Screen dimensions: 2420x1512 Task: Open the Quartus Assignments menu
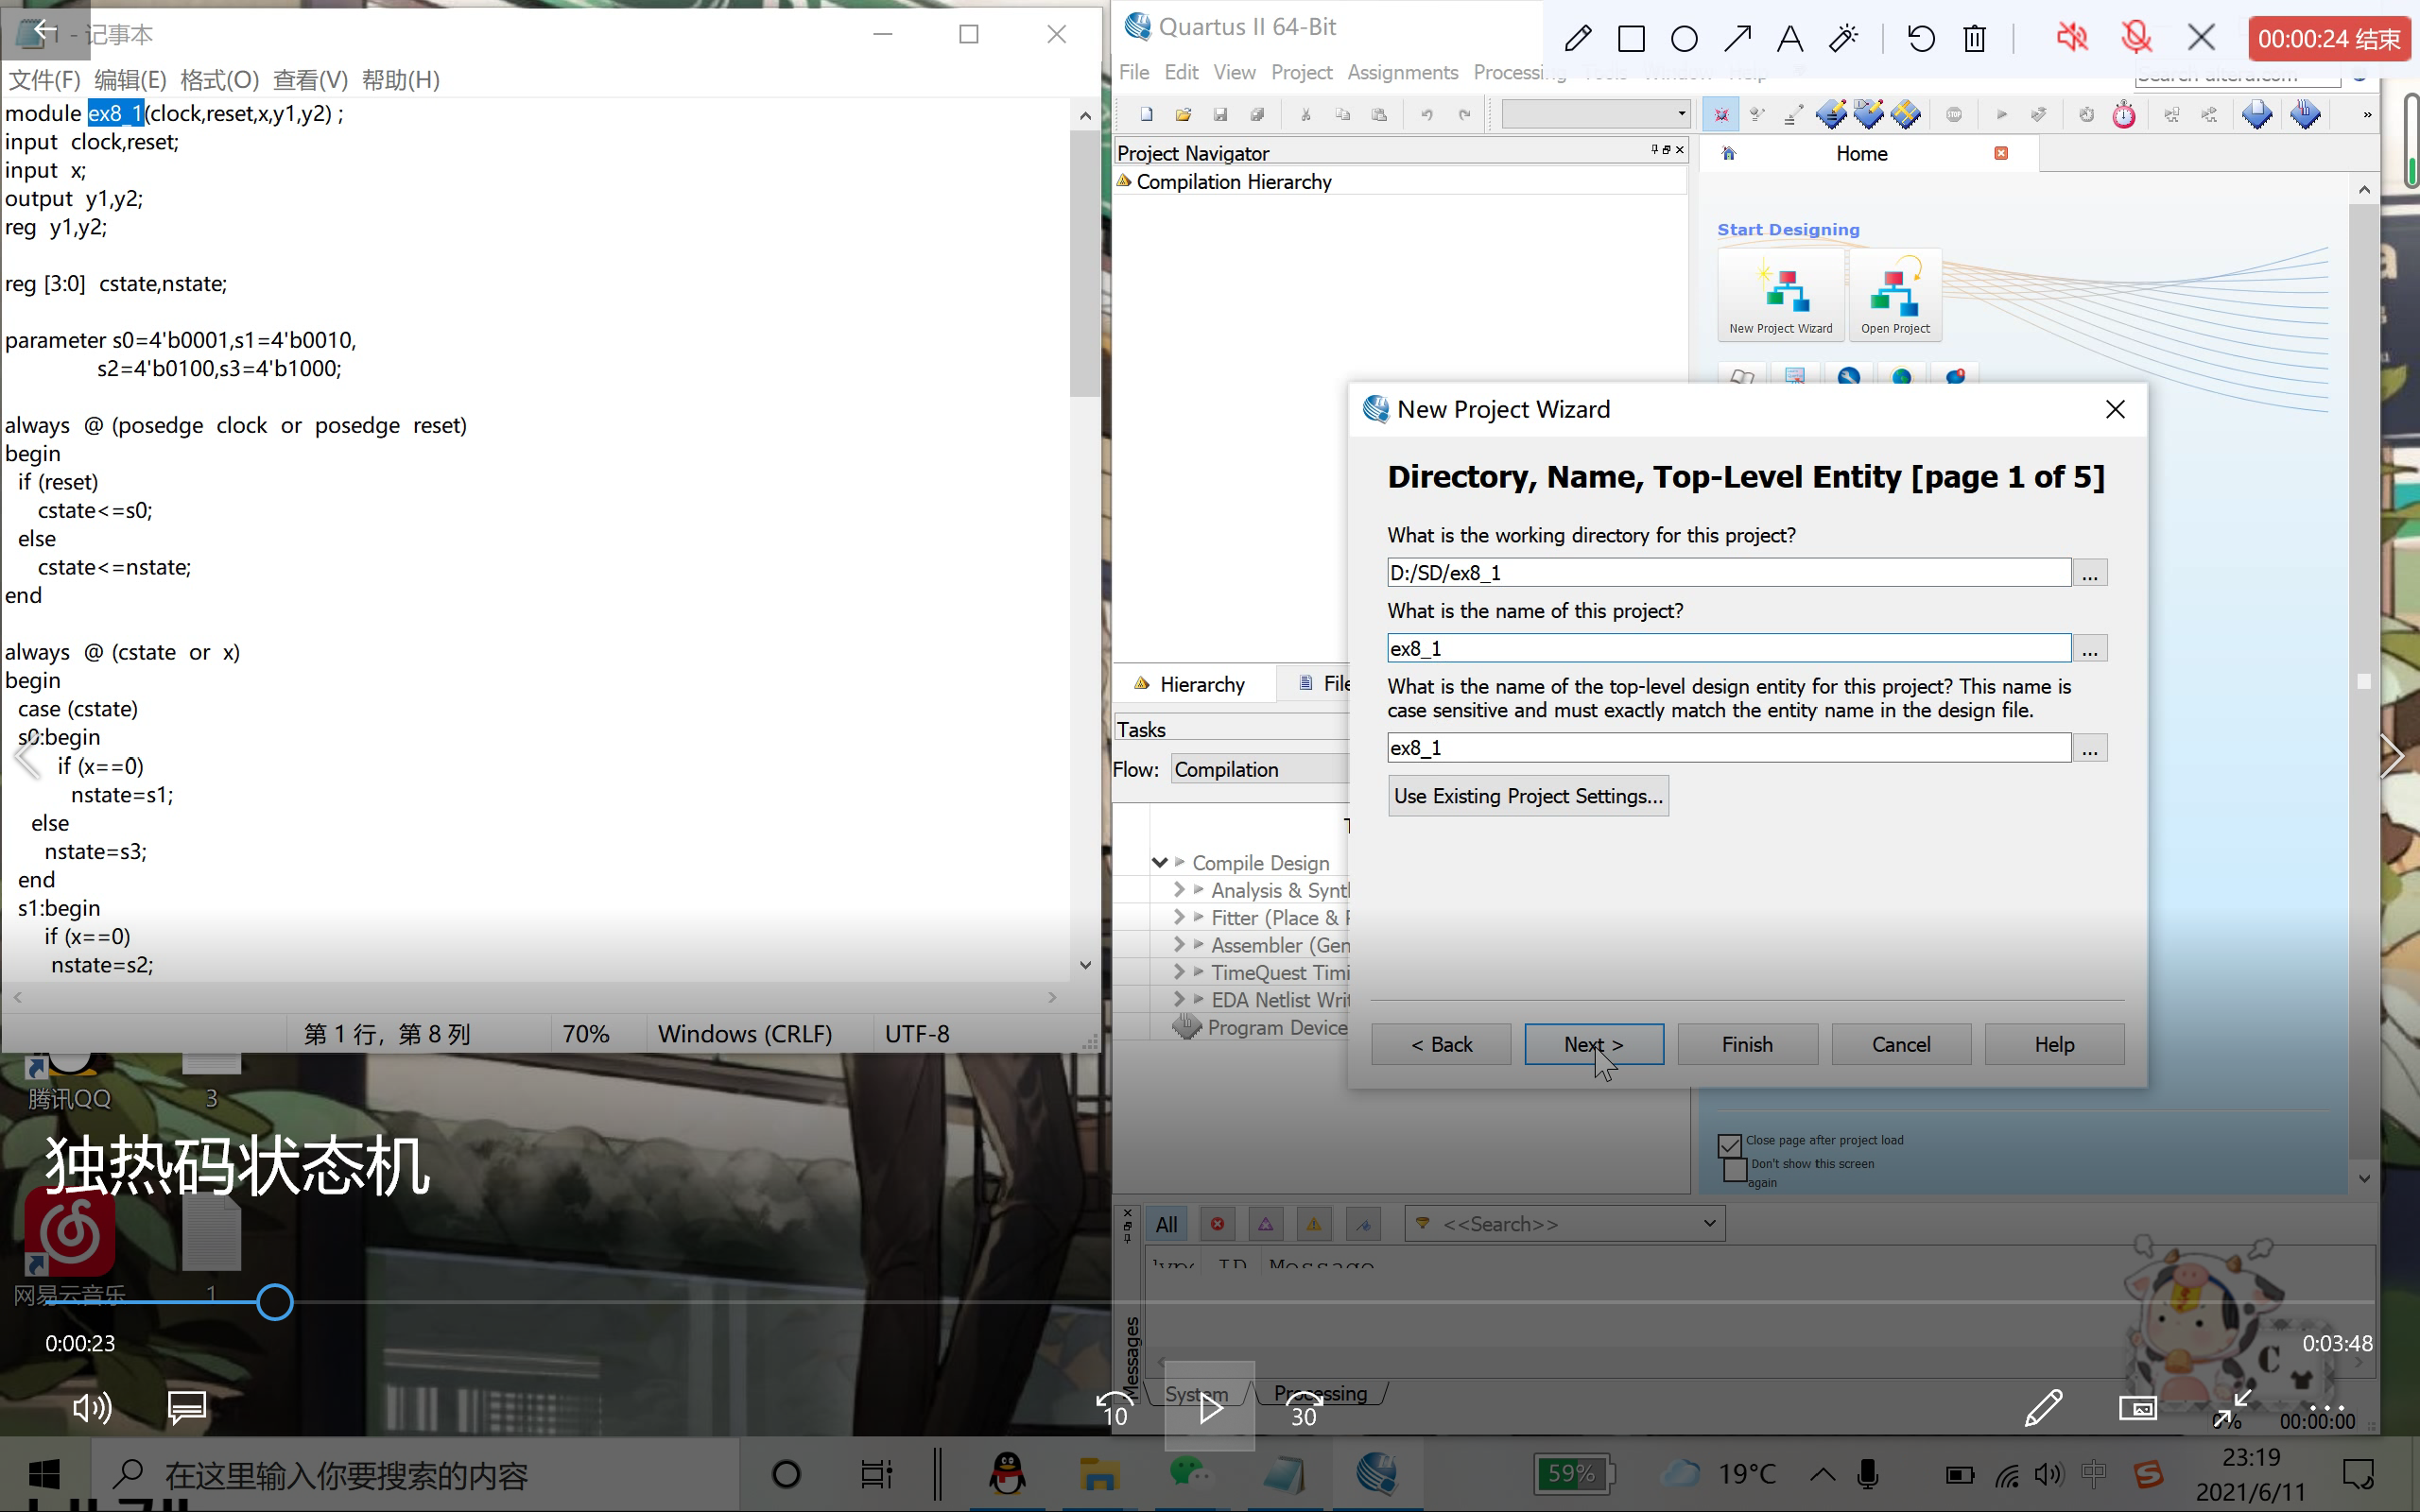pyautogui.click(x=1402, y=73)
